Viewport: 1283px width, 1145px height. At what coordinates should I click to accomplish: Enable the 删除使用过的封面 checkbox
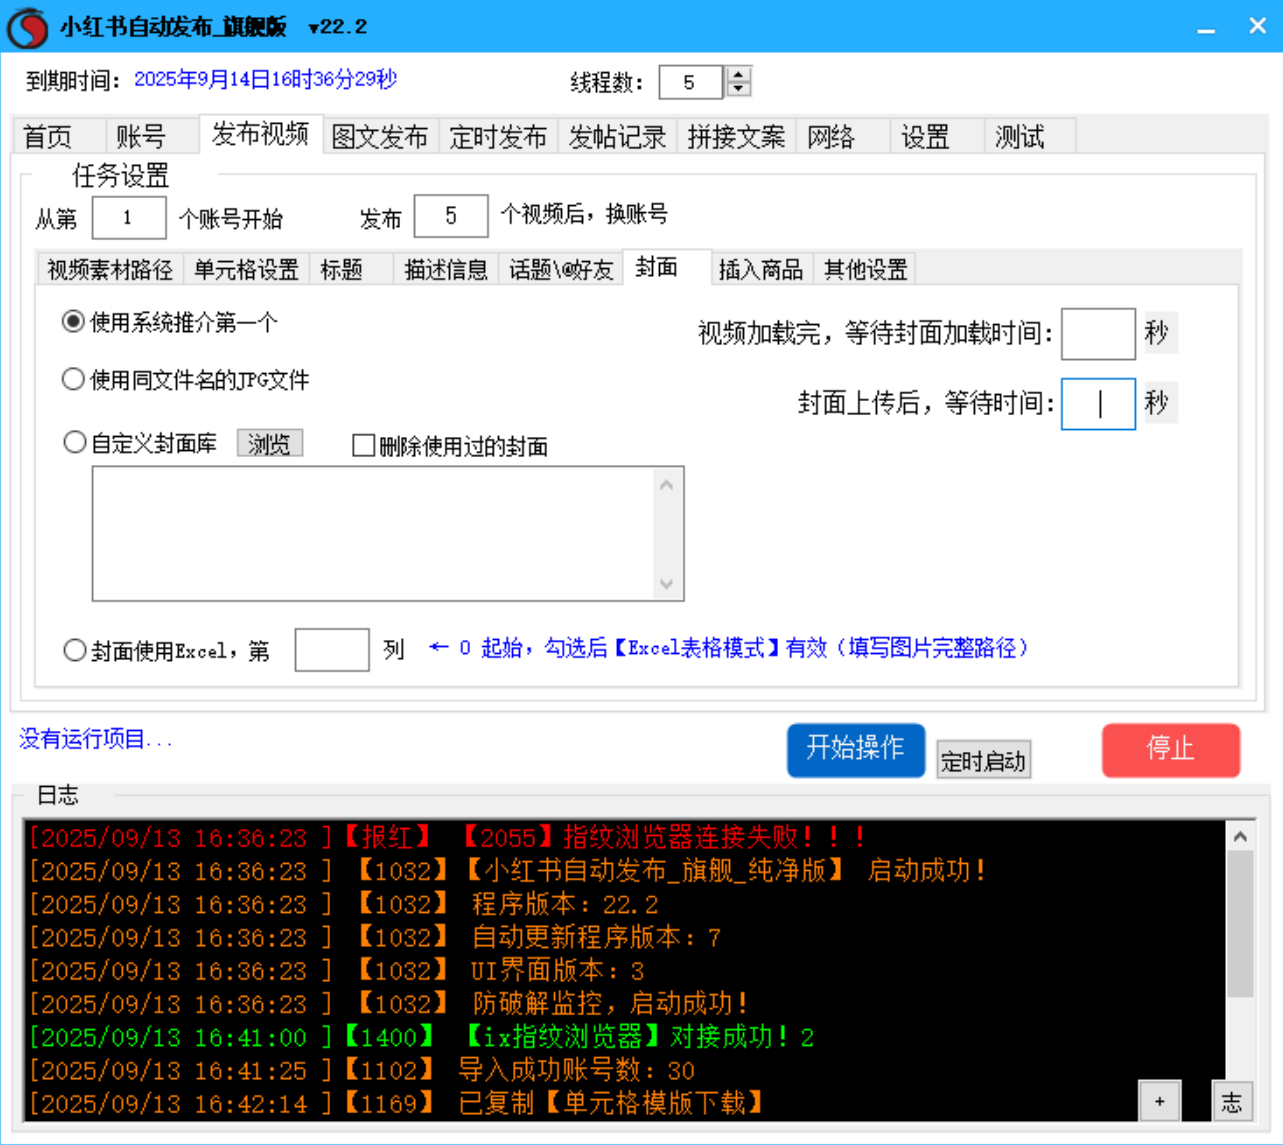(362, 444)
